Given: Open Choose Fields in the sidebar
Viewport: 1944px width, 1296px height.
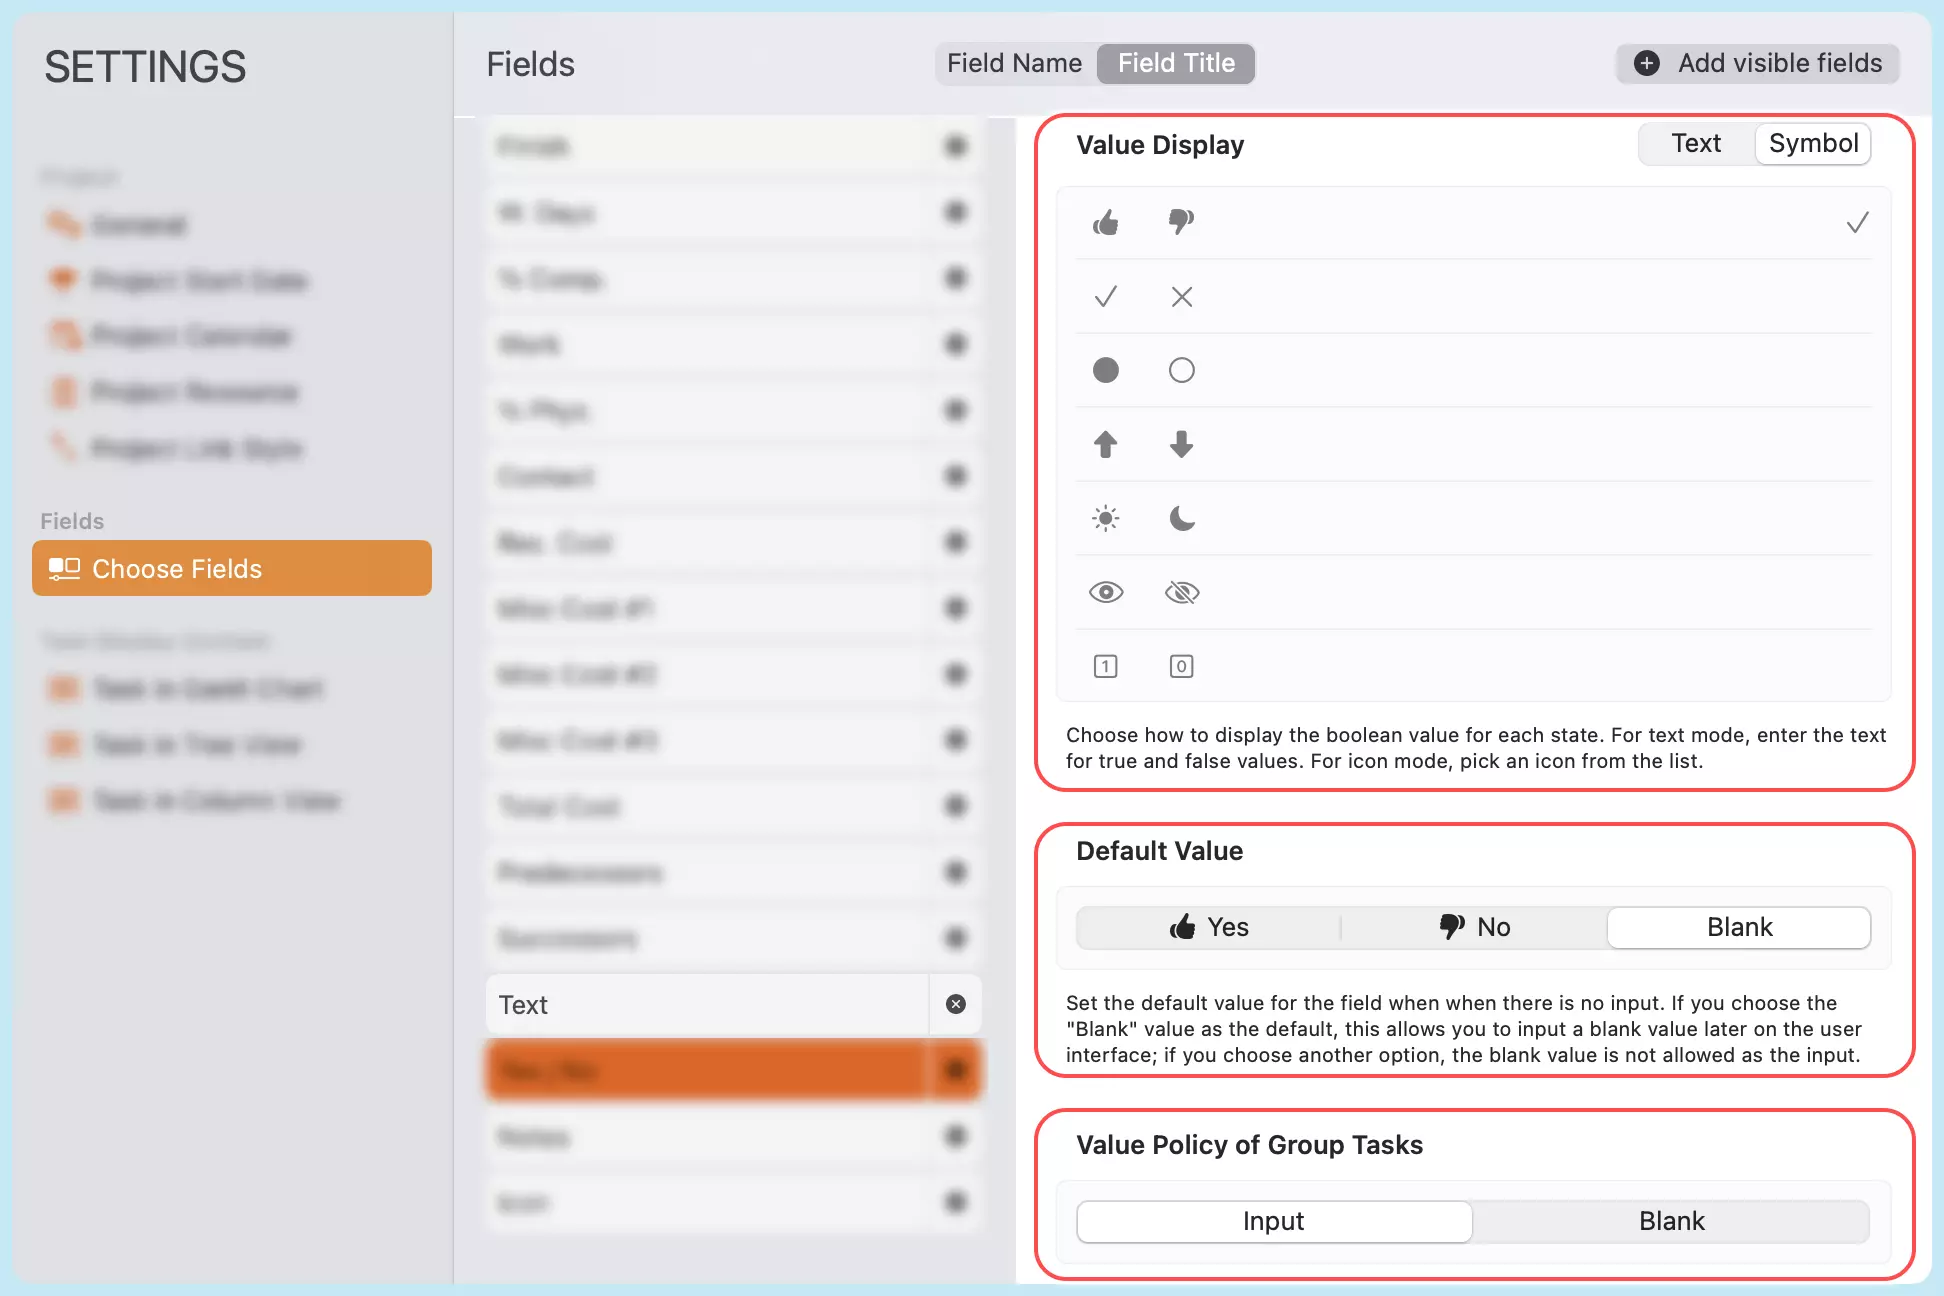Looking at the screenshot, I should [x=231, y=568].
